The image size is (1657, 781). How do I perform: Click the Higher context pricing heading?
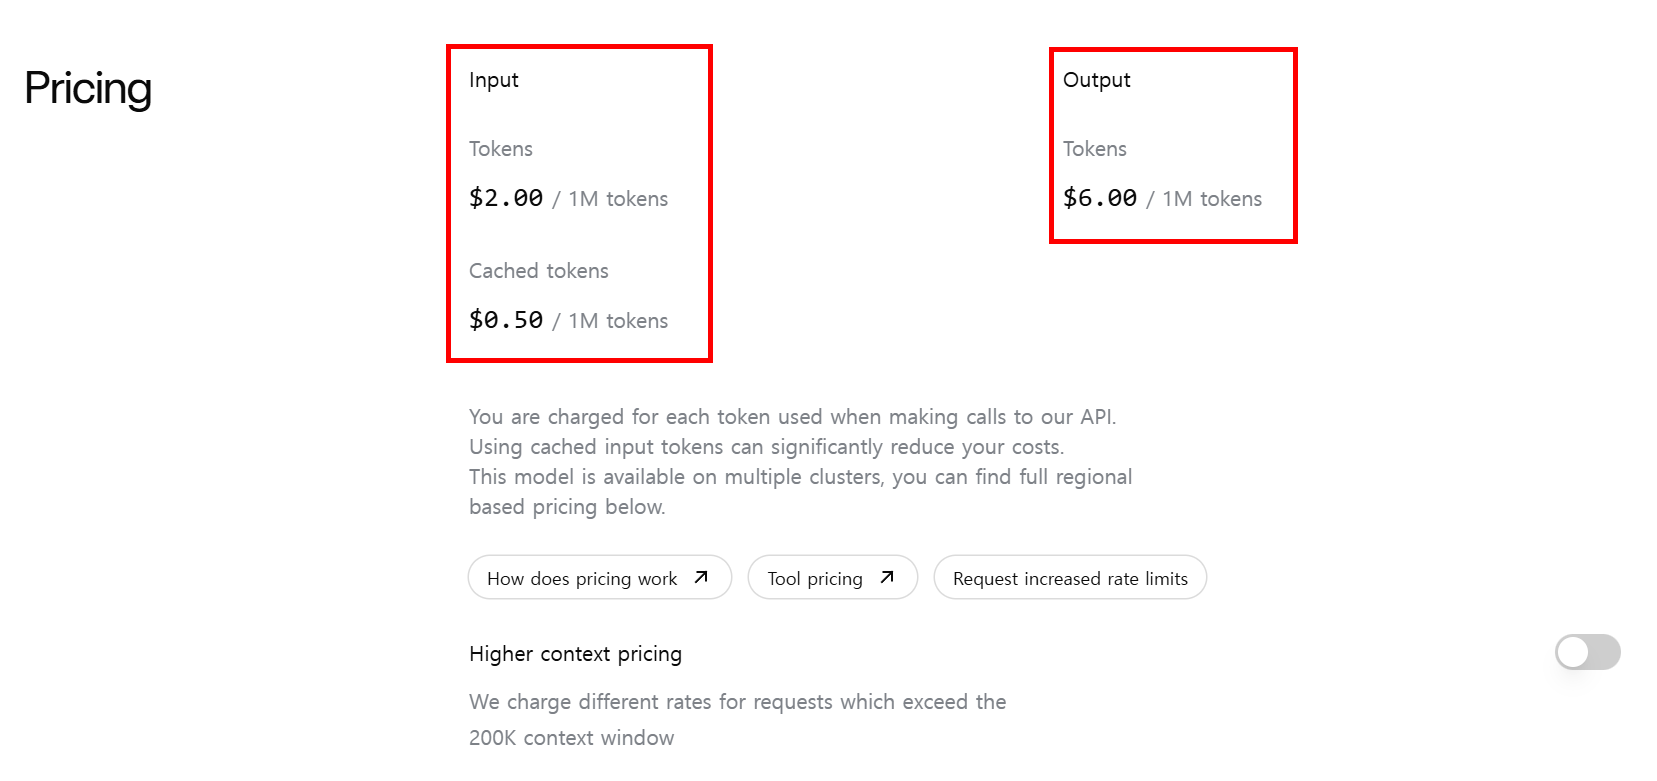coord(576,654)
